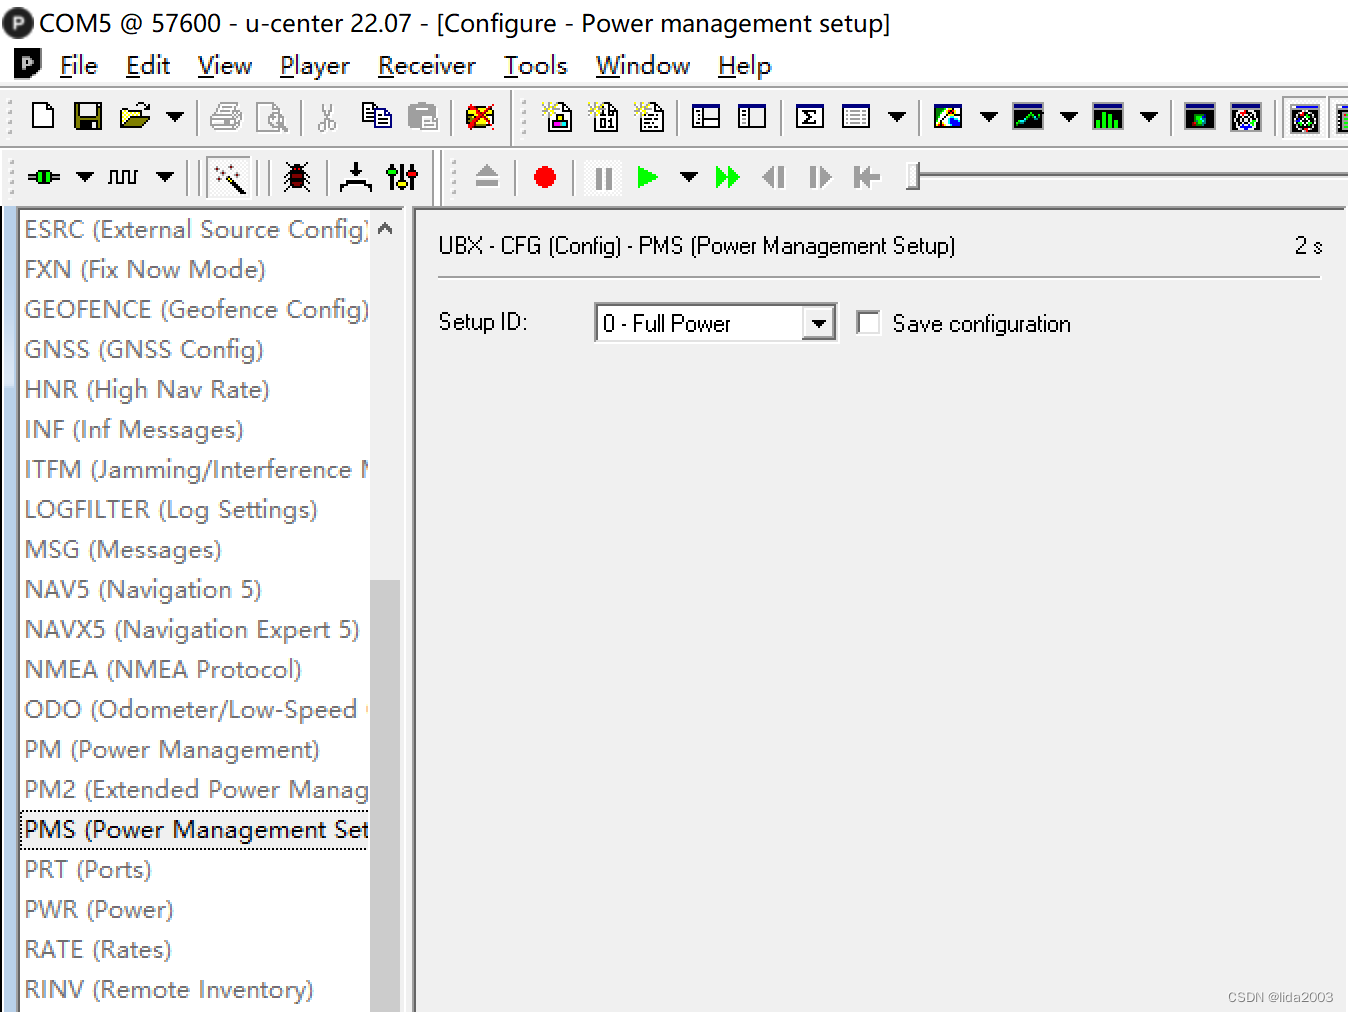This screenshot has width=1348, height=1012.
Task: Select RATE (Rates) in the list
Action: [x=98, y=949]
